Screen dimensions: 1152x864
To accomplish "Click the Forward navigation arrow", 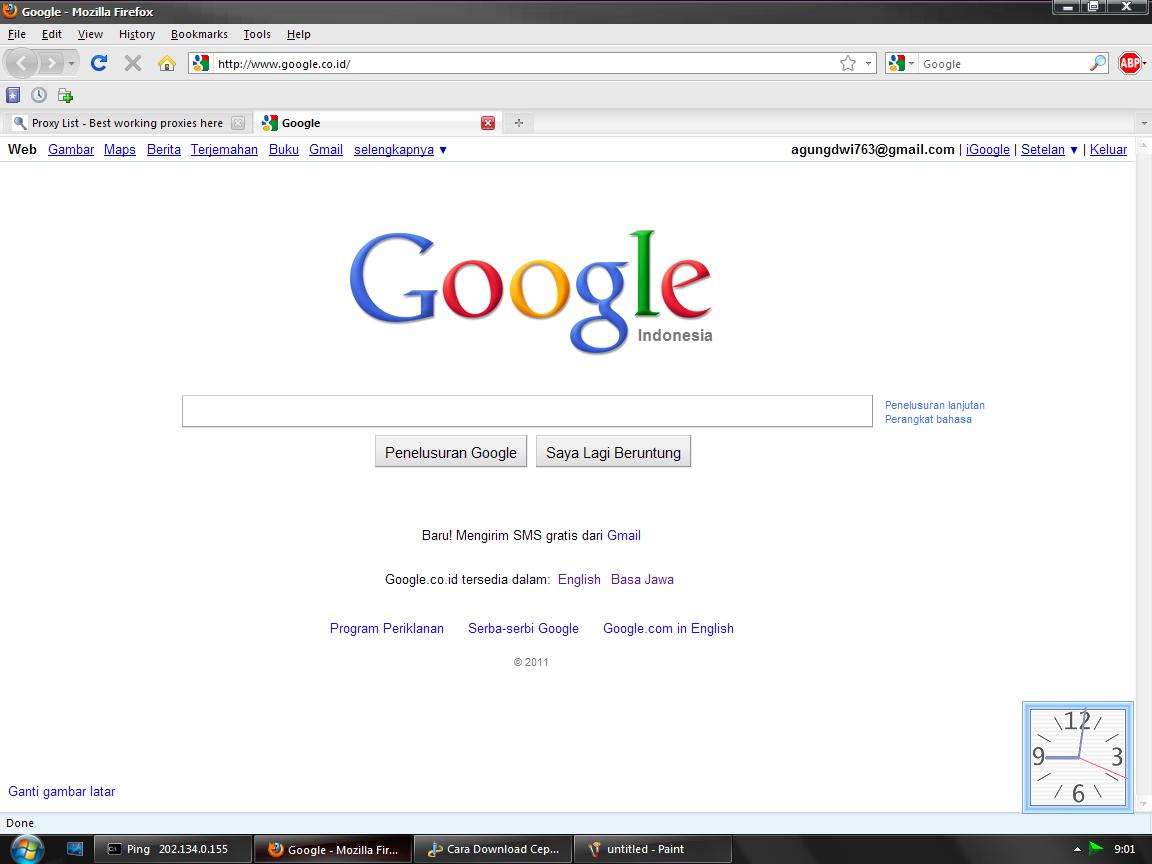I will click(51, 63).
